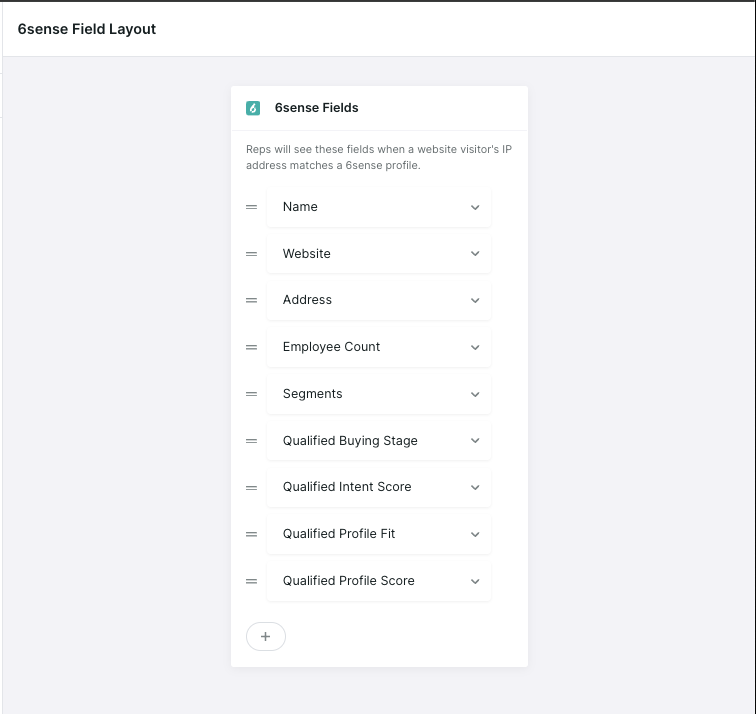Expand the Address field dropdown
This screenshot has width=756, height=714.
coord(378,300)
